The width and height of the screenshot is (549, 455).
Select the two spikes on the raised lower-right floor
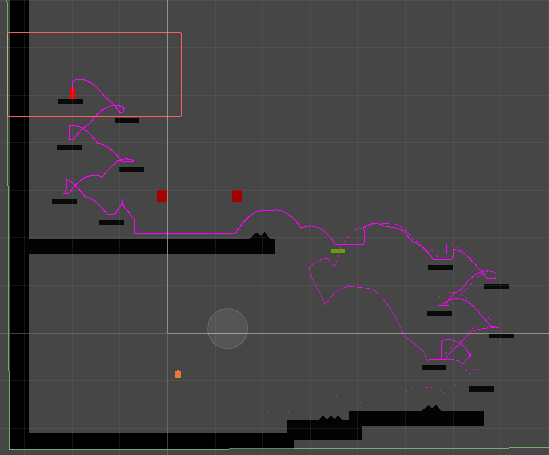[x=431, y=408]
